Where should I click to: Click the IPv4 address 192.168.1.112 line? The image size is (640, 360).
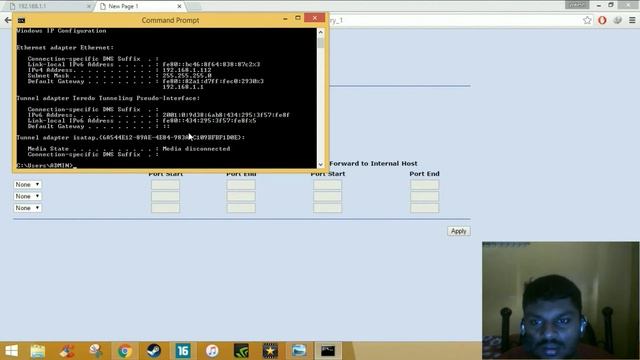tap(119, 70)
